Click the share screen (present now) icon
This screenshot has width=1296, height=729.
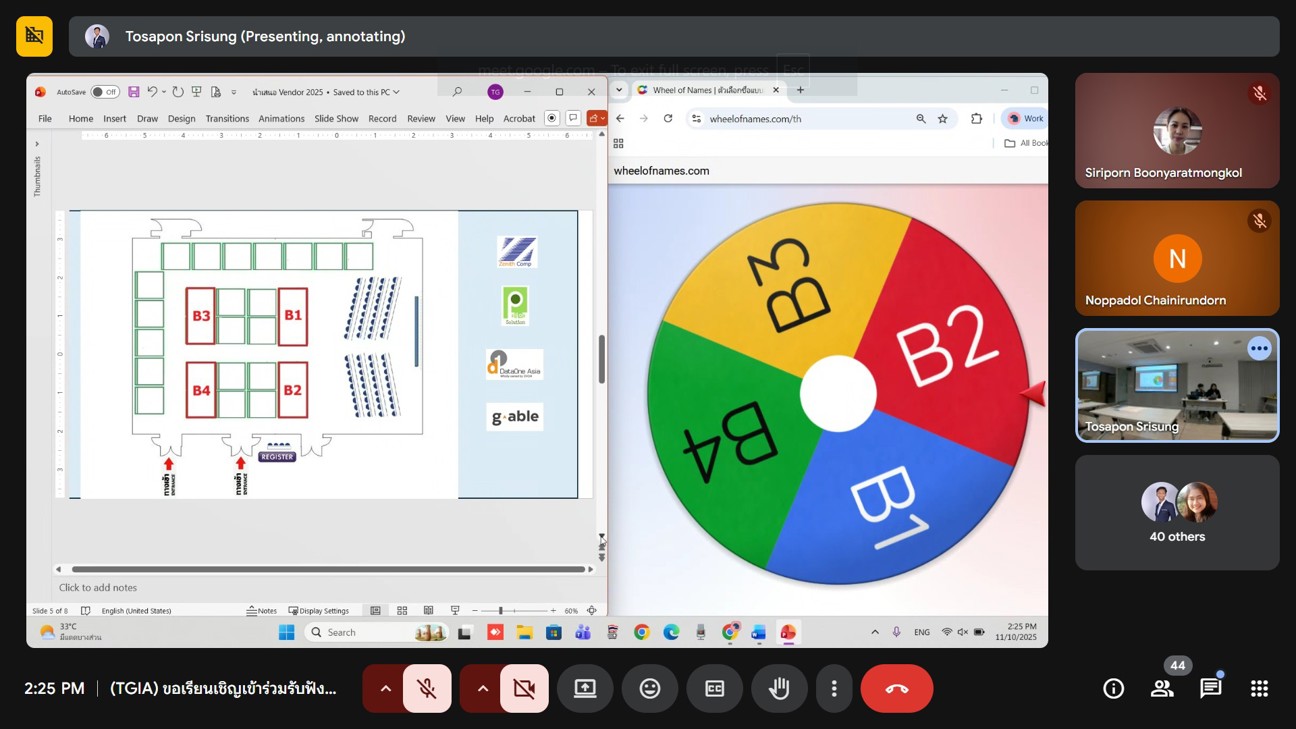(x=585, y=689)
